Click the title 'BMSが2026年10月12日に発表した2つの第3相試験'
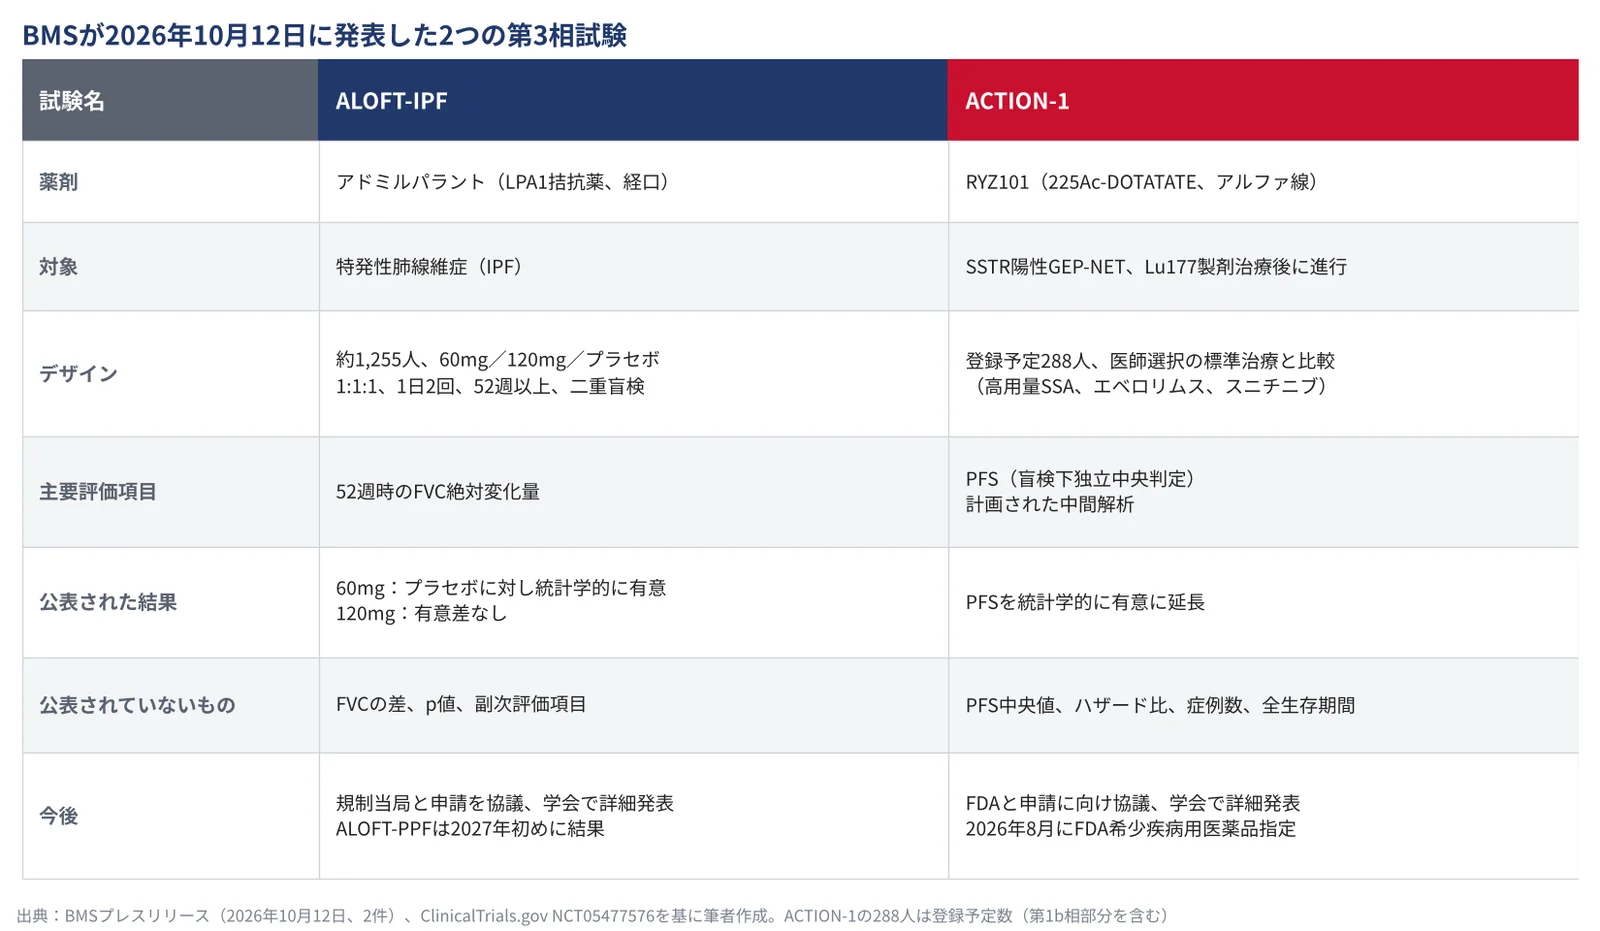 (x=324, y=35)
